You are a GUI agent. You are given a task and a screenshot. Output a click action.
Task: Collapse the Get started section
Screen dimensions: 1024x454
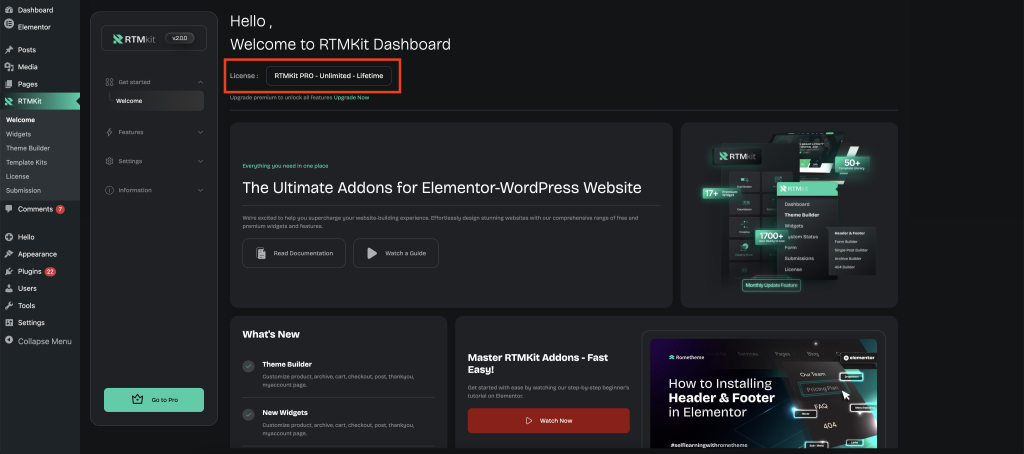[x=200, y=82]
